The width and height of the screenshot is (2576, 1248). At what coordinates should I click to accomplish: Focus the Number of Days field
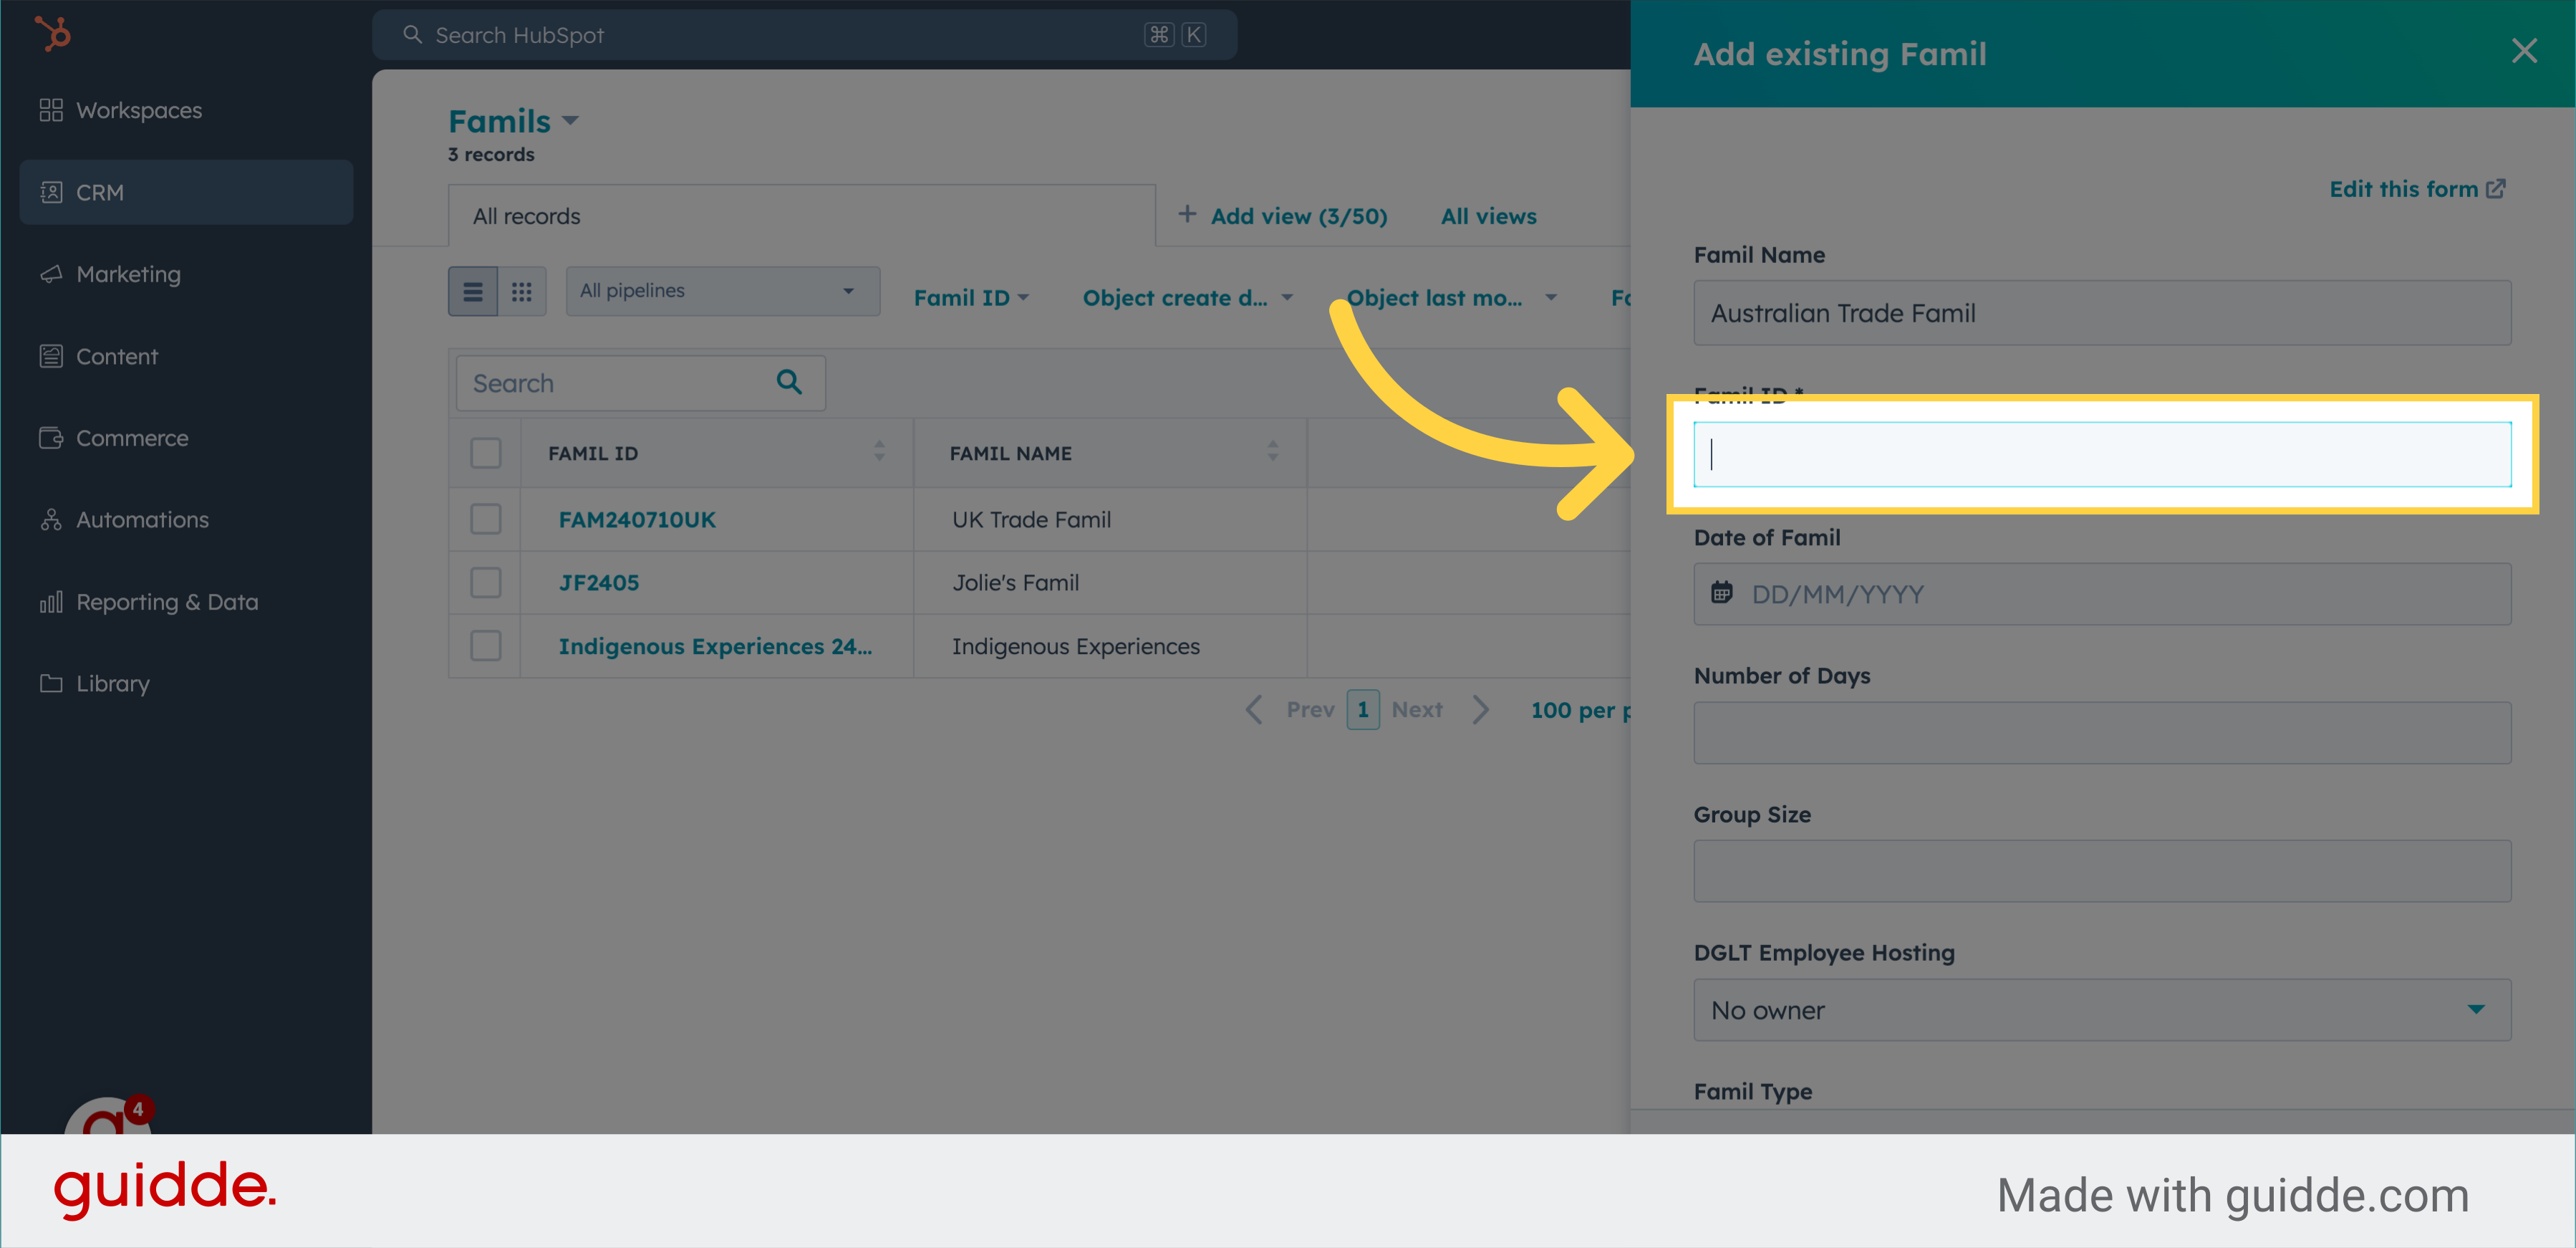(2101, 733)
